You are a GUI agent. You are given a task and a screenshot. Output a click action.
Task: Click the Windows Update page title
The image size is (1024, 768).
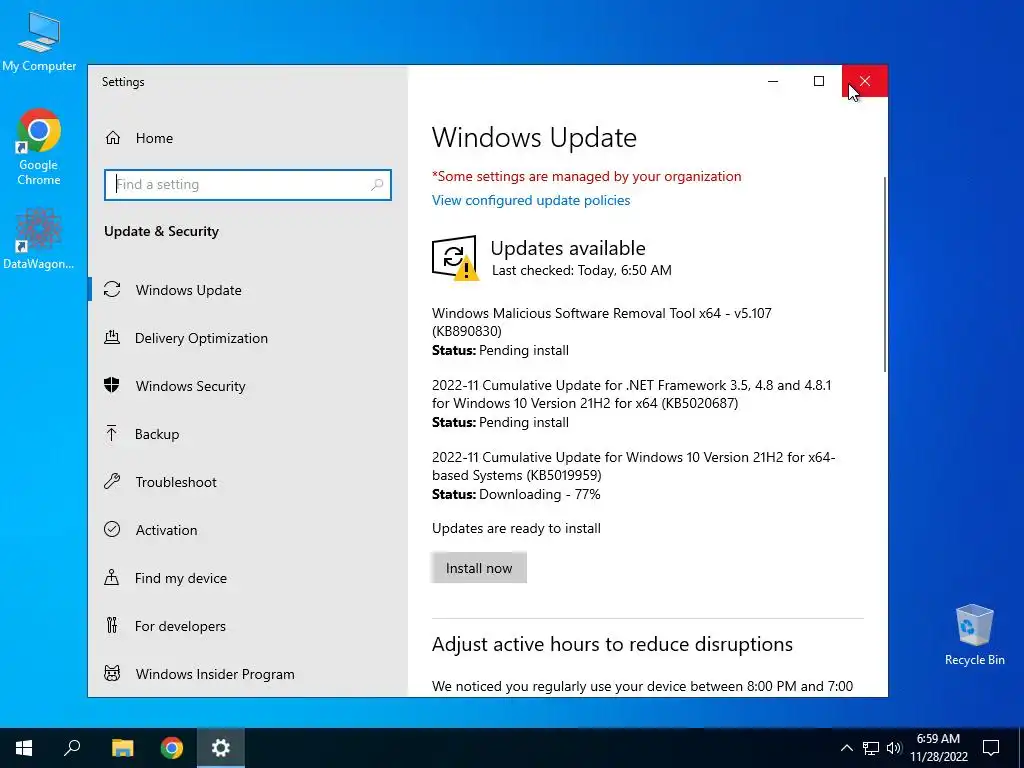[534, 138]
